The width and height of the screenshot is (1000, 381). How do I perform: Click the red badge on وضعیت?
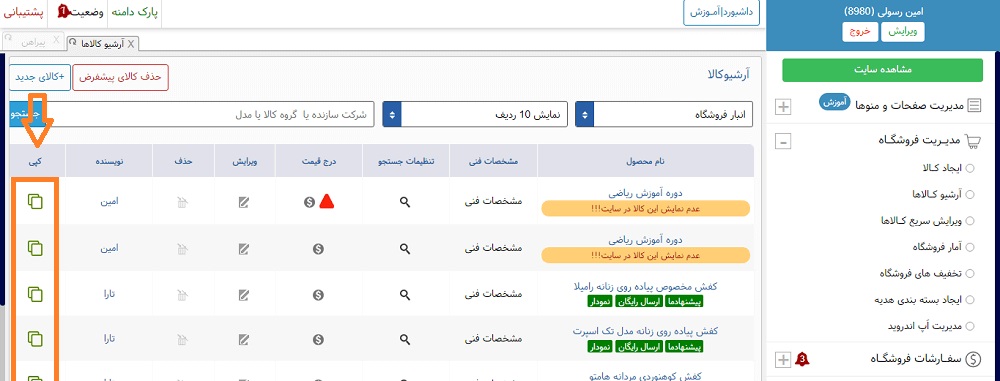point(62,10)
